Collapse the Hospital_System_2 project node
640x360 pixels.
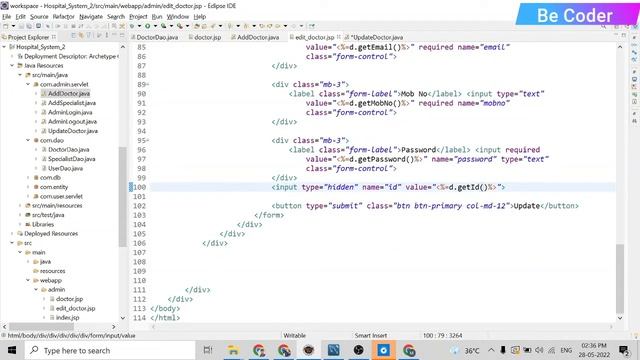(x=4, y=47)
